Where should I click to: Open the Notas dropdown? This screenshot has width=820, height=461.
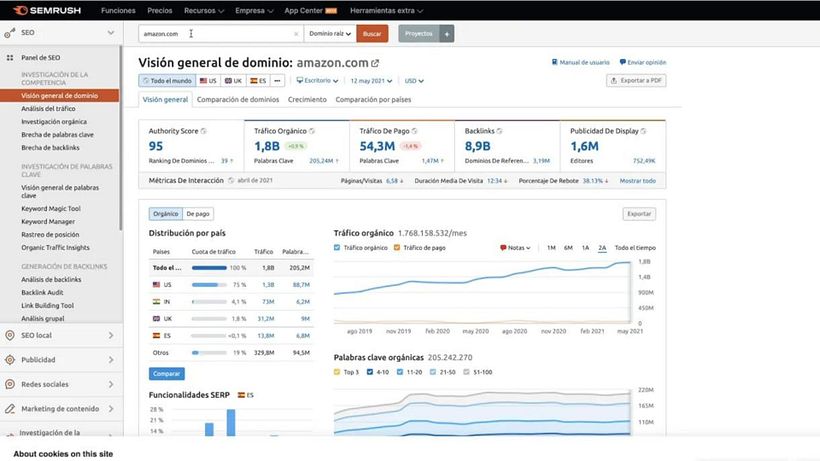point(516,248)
